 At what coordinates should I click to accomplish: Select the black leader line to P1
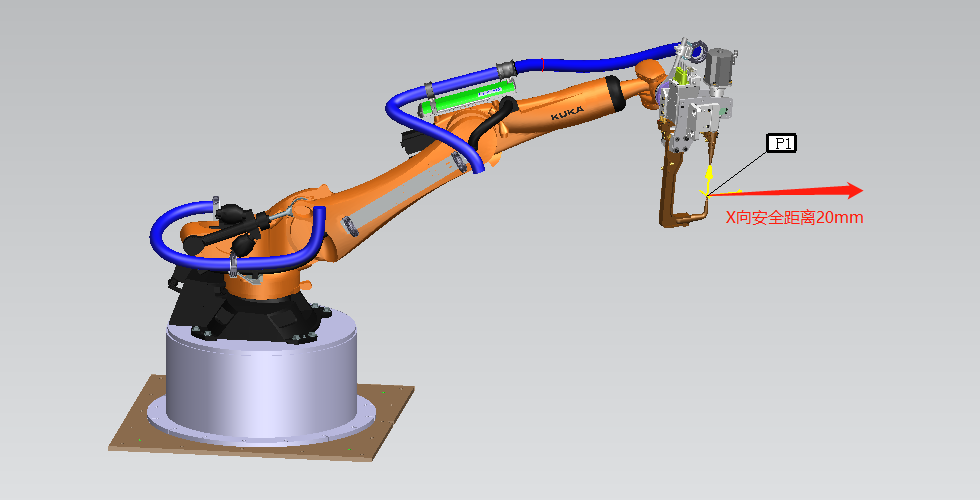(740, 170)
